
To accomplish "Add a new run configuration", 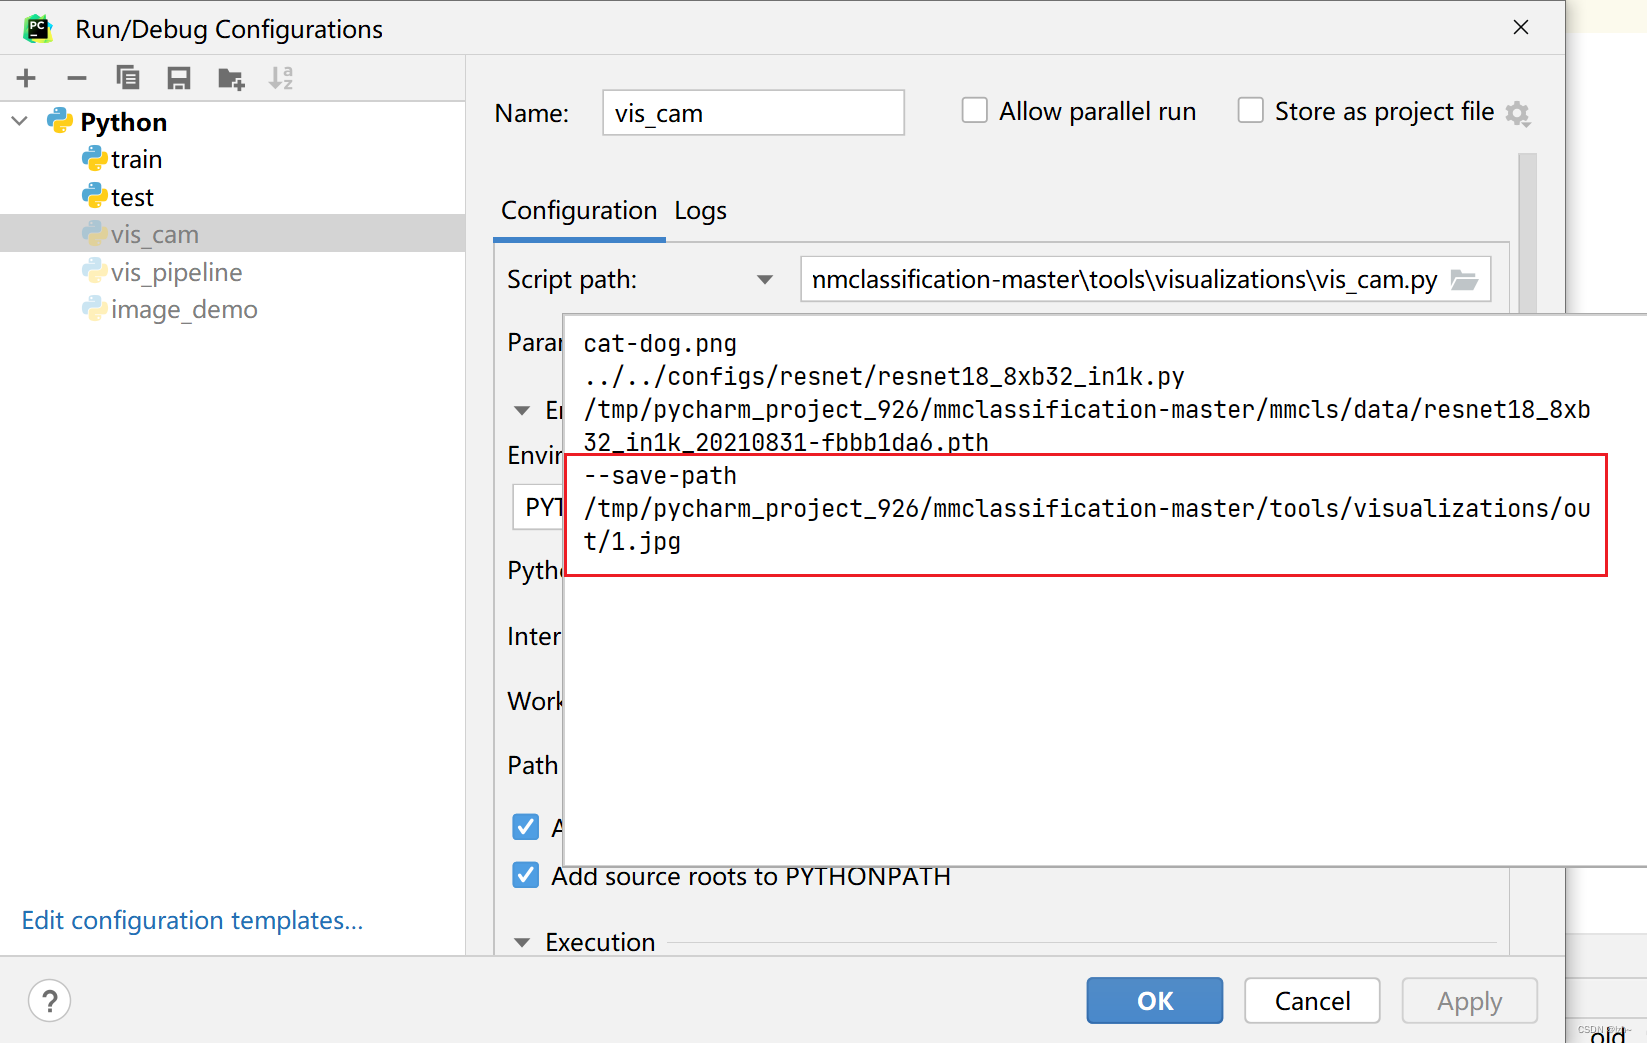I will 26,77.
